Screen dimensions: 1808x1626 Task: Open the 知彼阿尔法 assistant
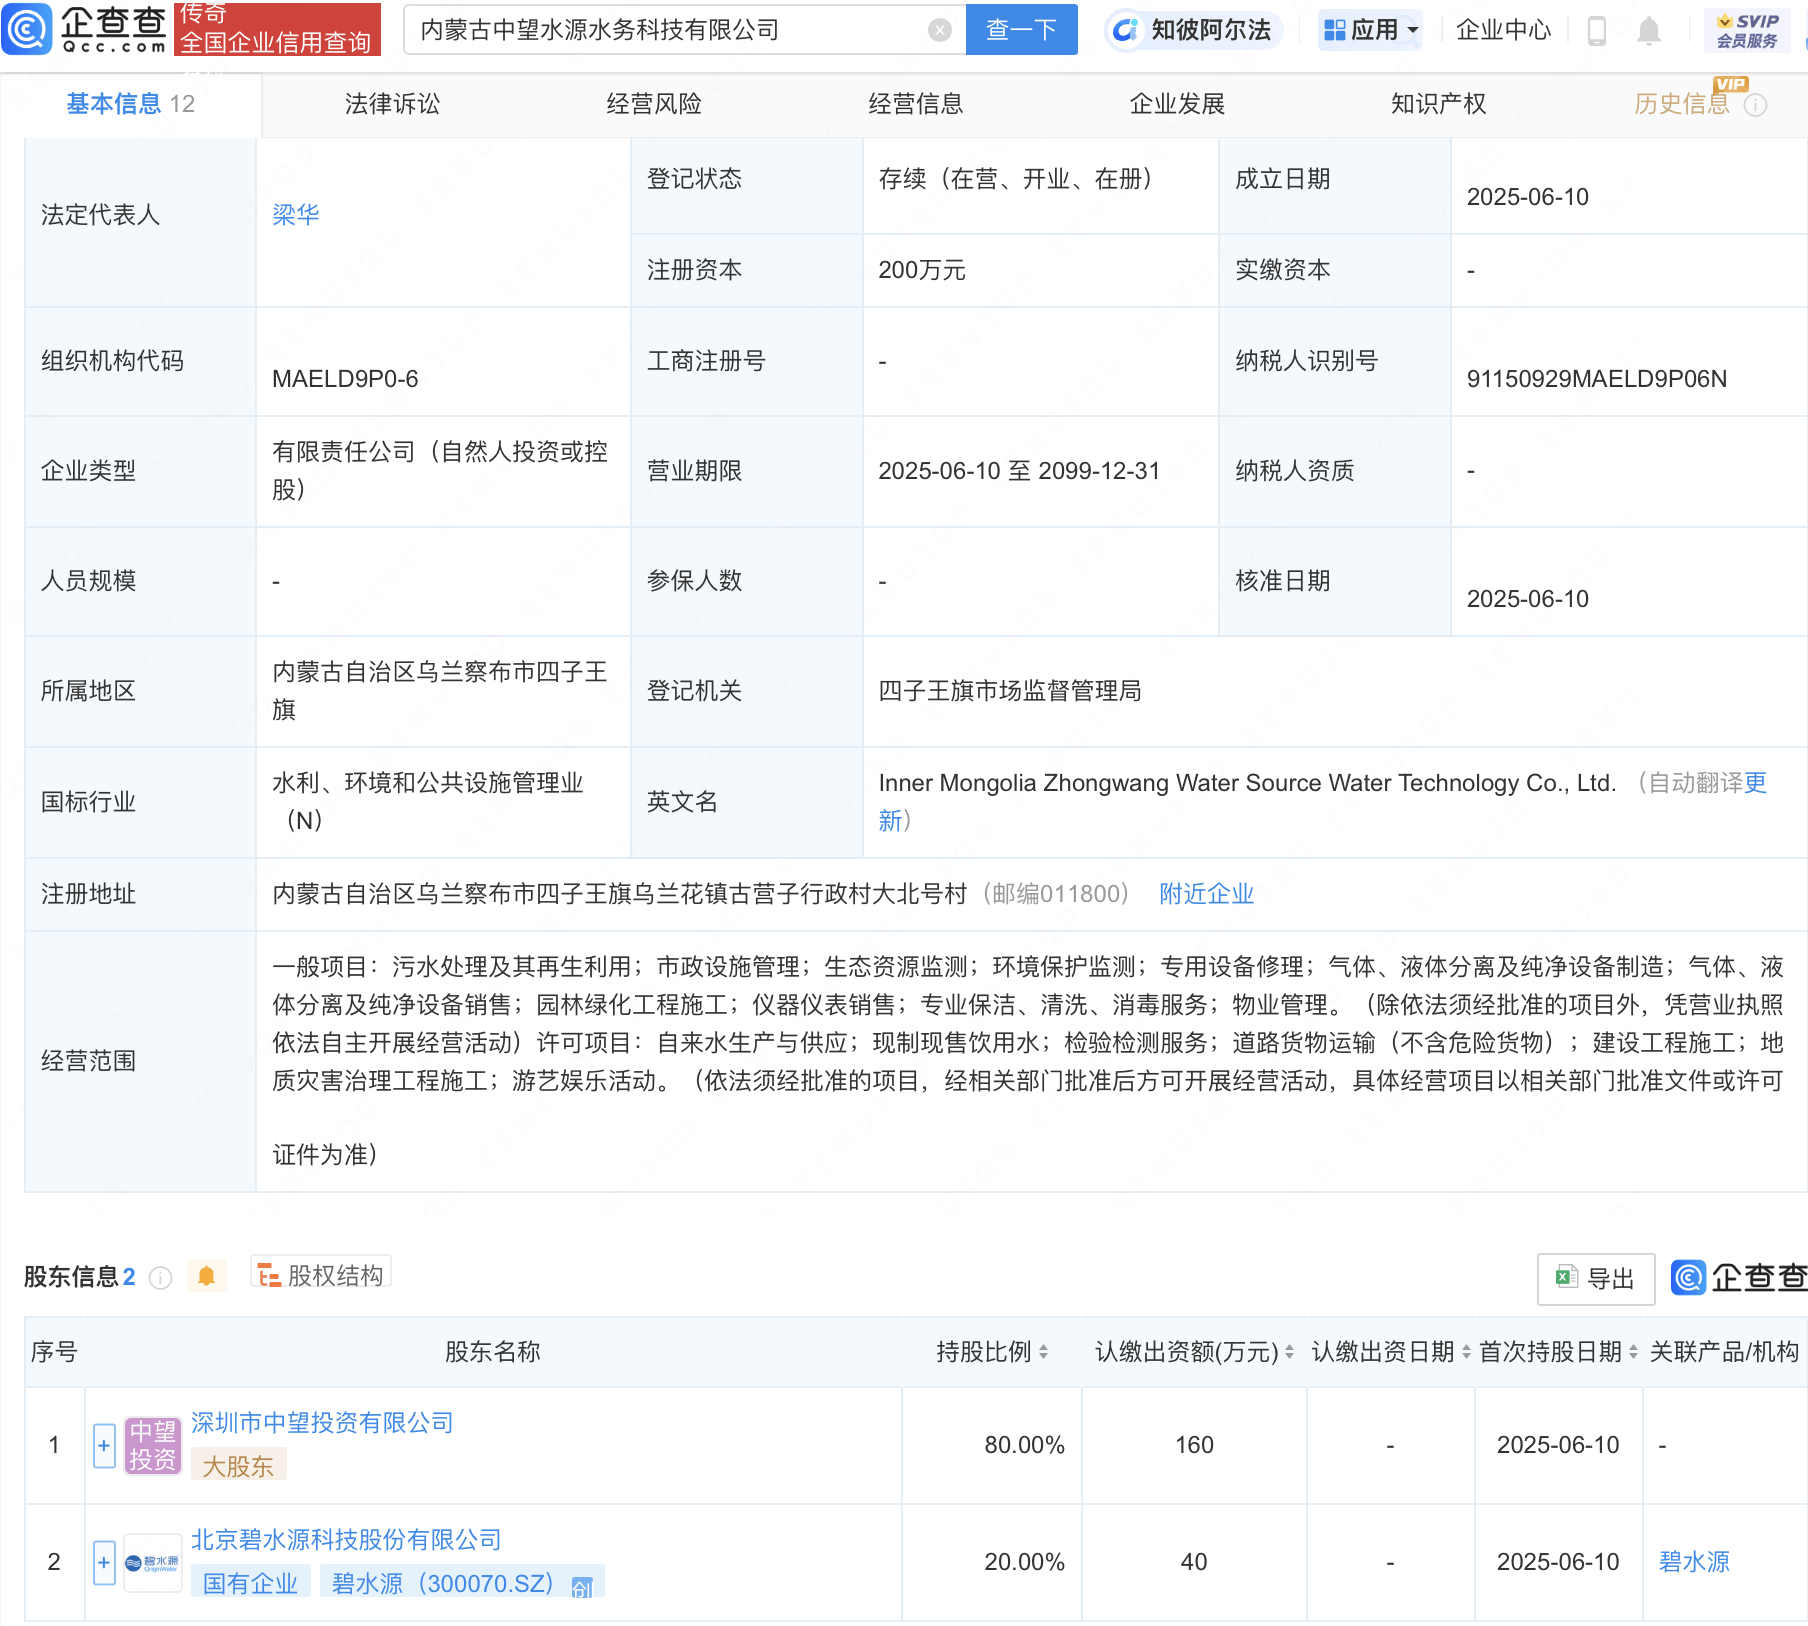click(1193, 30)
